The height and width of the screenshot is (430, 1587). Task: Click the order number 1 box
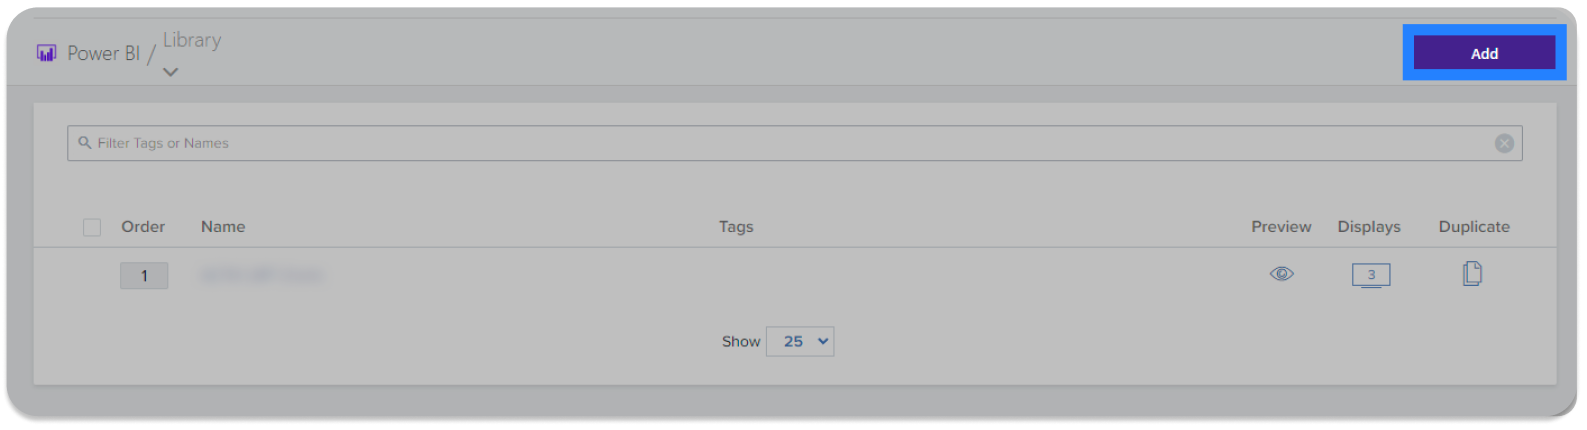pos(144,276)
